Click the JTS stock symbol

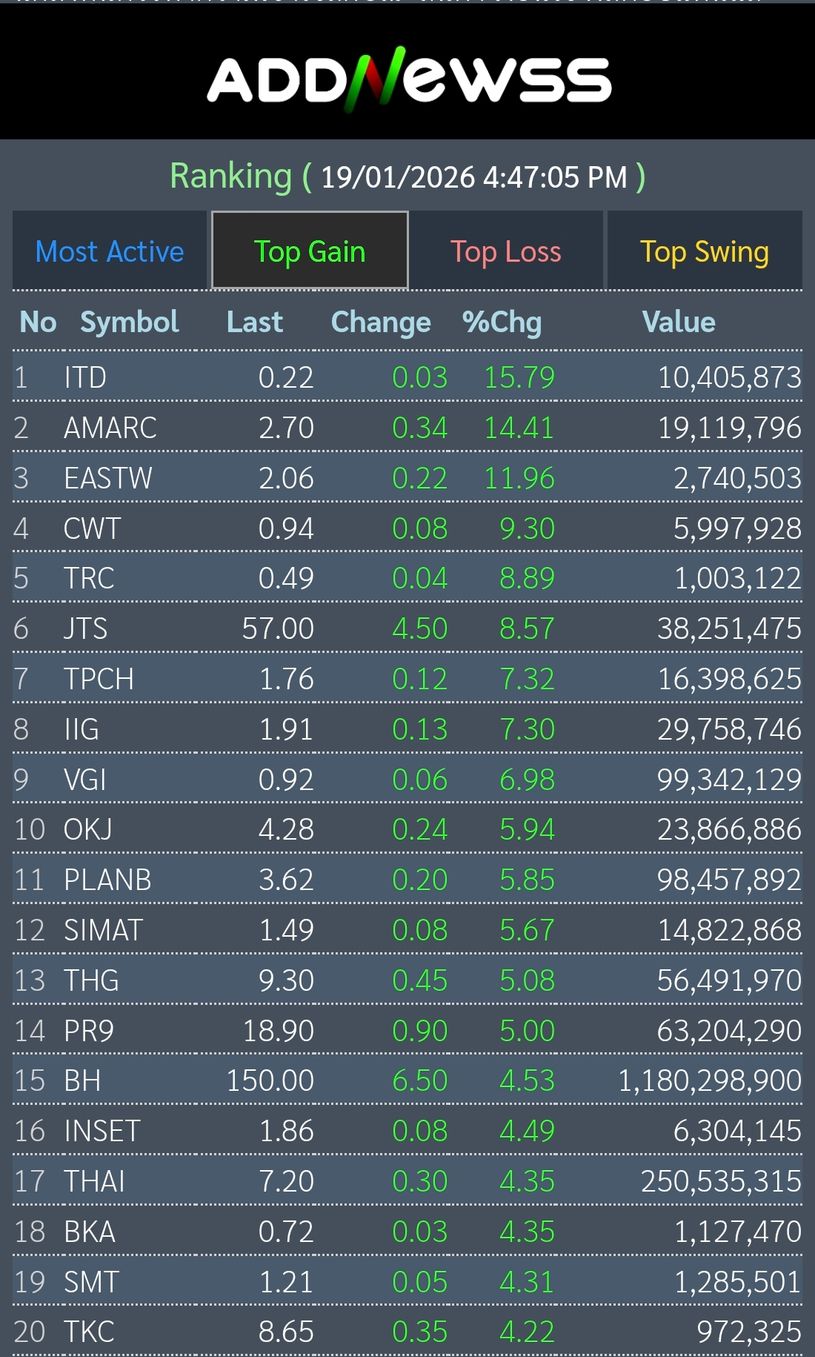tap(86, 629)
